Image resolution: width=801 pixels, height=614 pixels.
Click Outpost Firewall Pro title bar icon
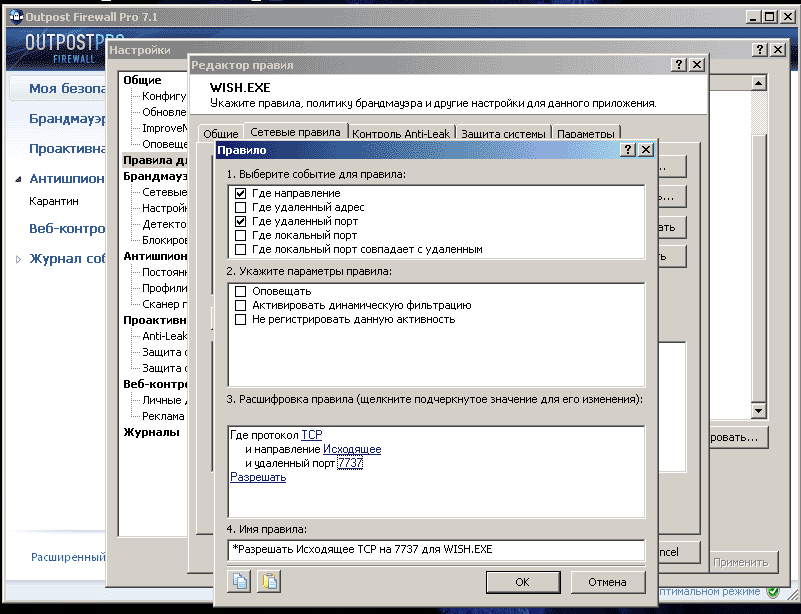coord(16,17)
